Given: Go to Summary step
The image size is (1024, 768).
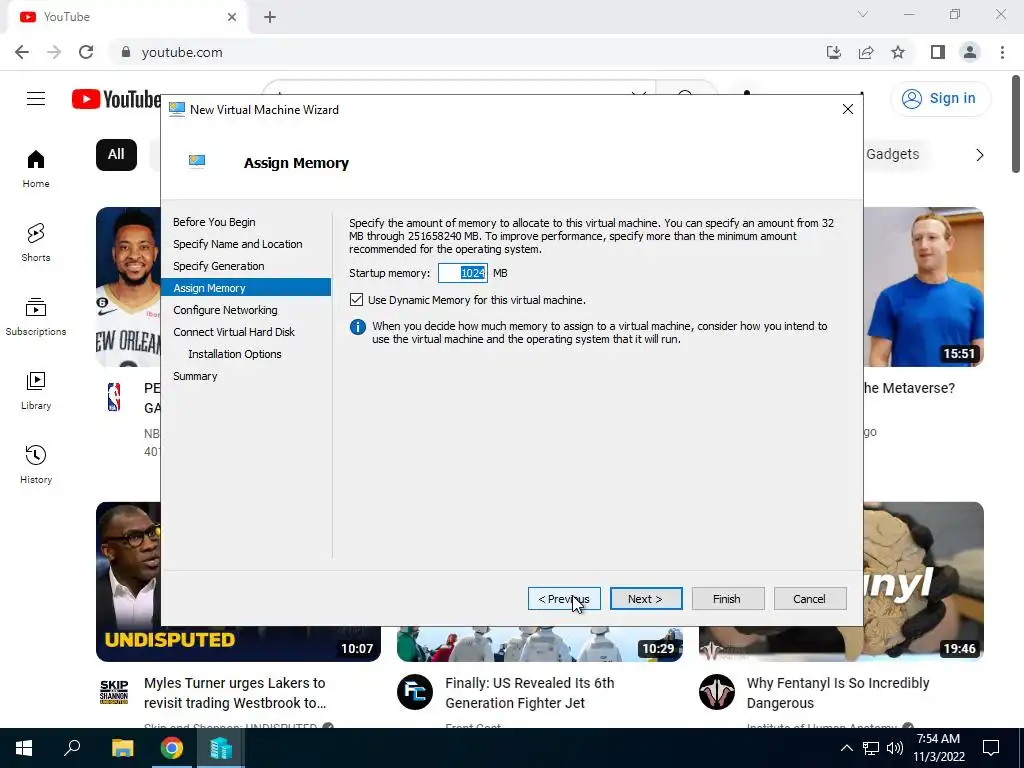Looking at the screenshot, I should coord(195,376).
